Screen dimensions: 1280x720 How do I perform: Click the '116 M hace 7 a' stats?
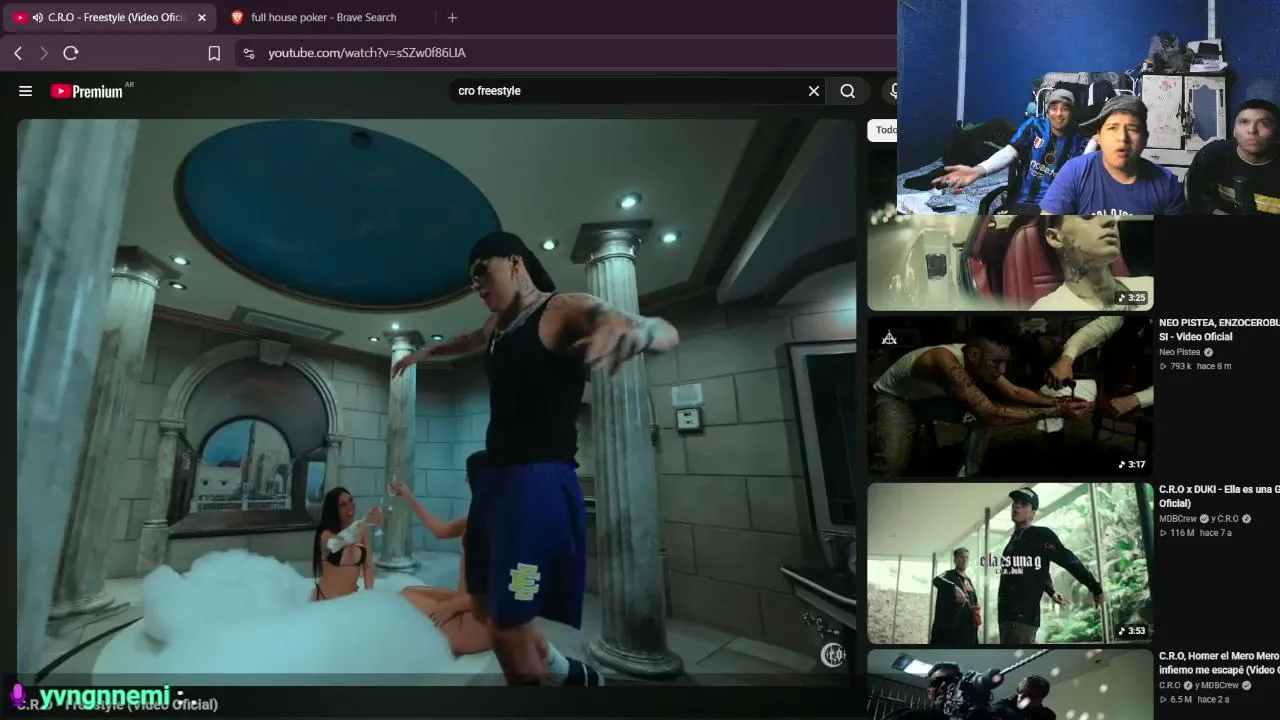(x=1195, y=533)
